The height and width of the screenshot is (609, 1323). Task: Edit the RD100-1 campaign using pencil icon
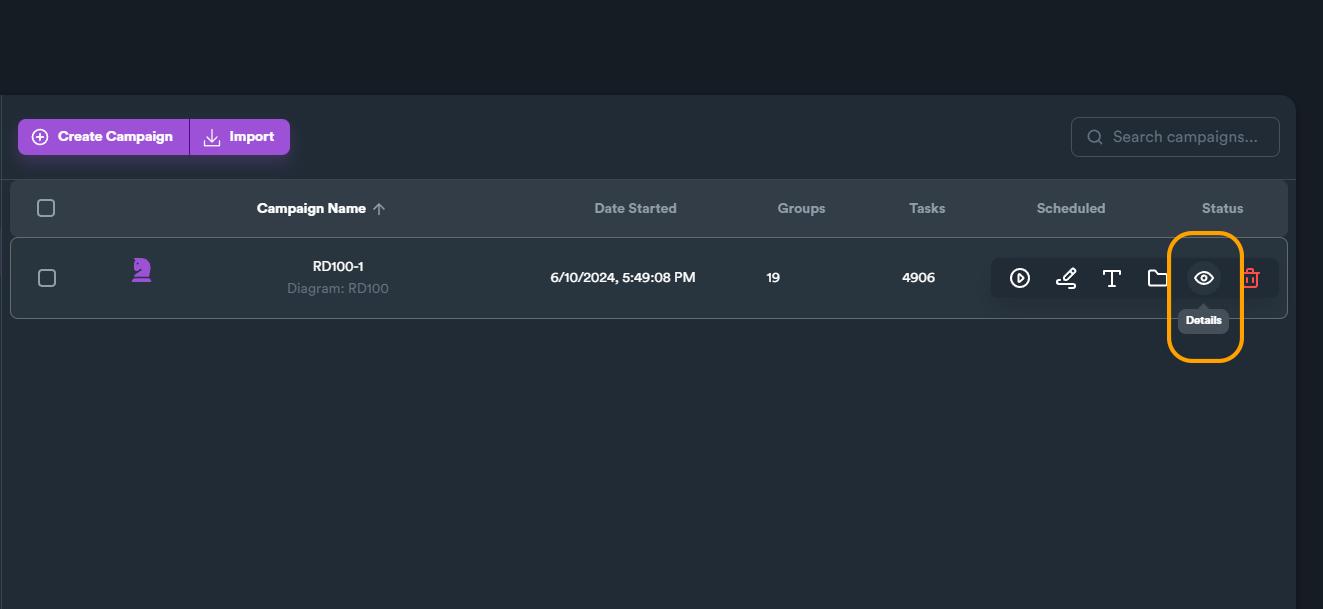coord(1066,278)
